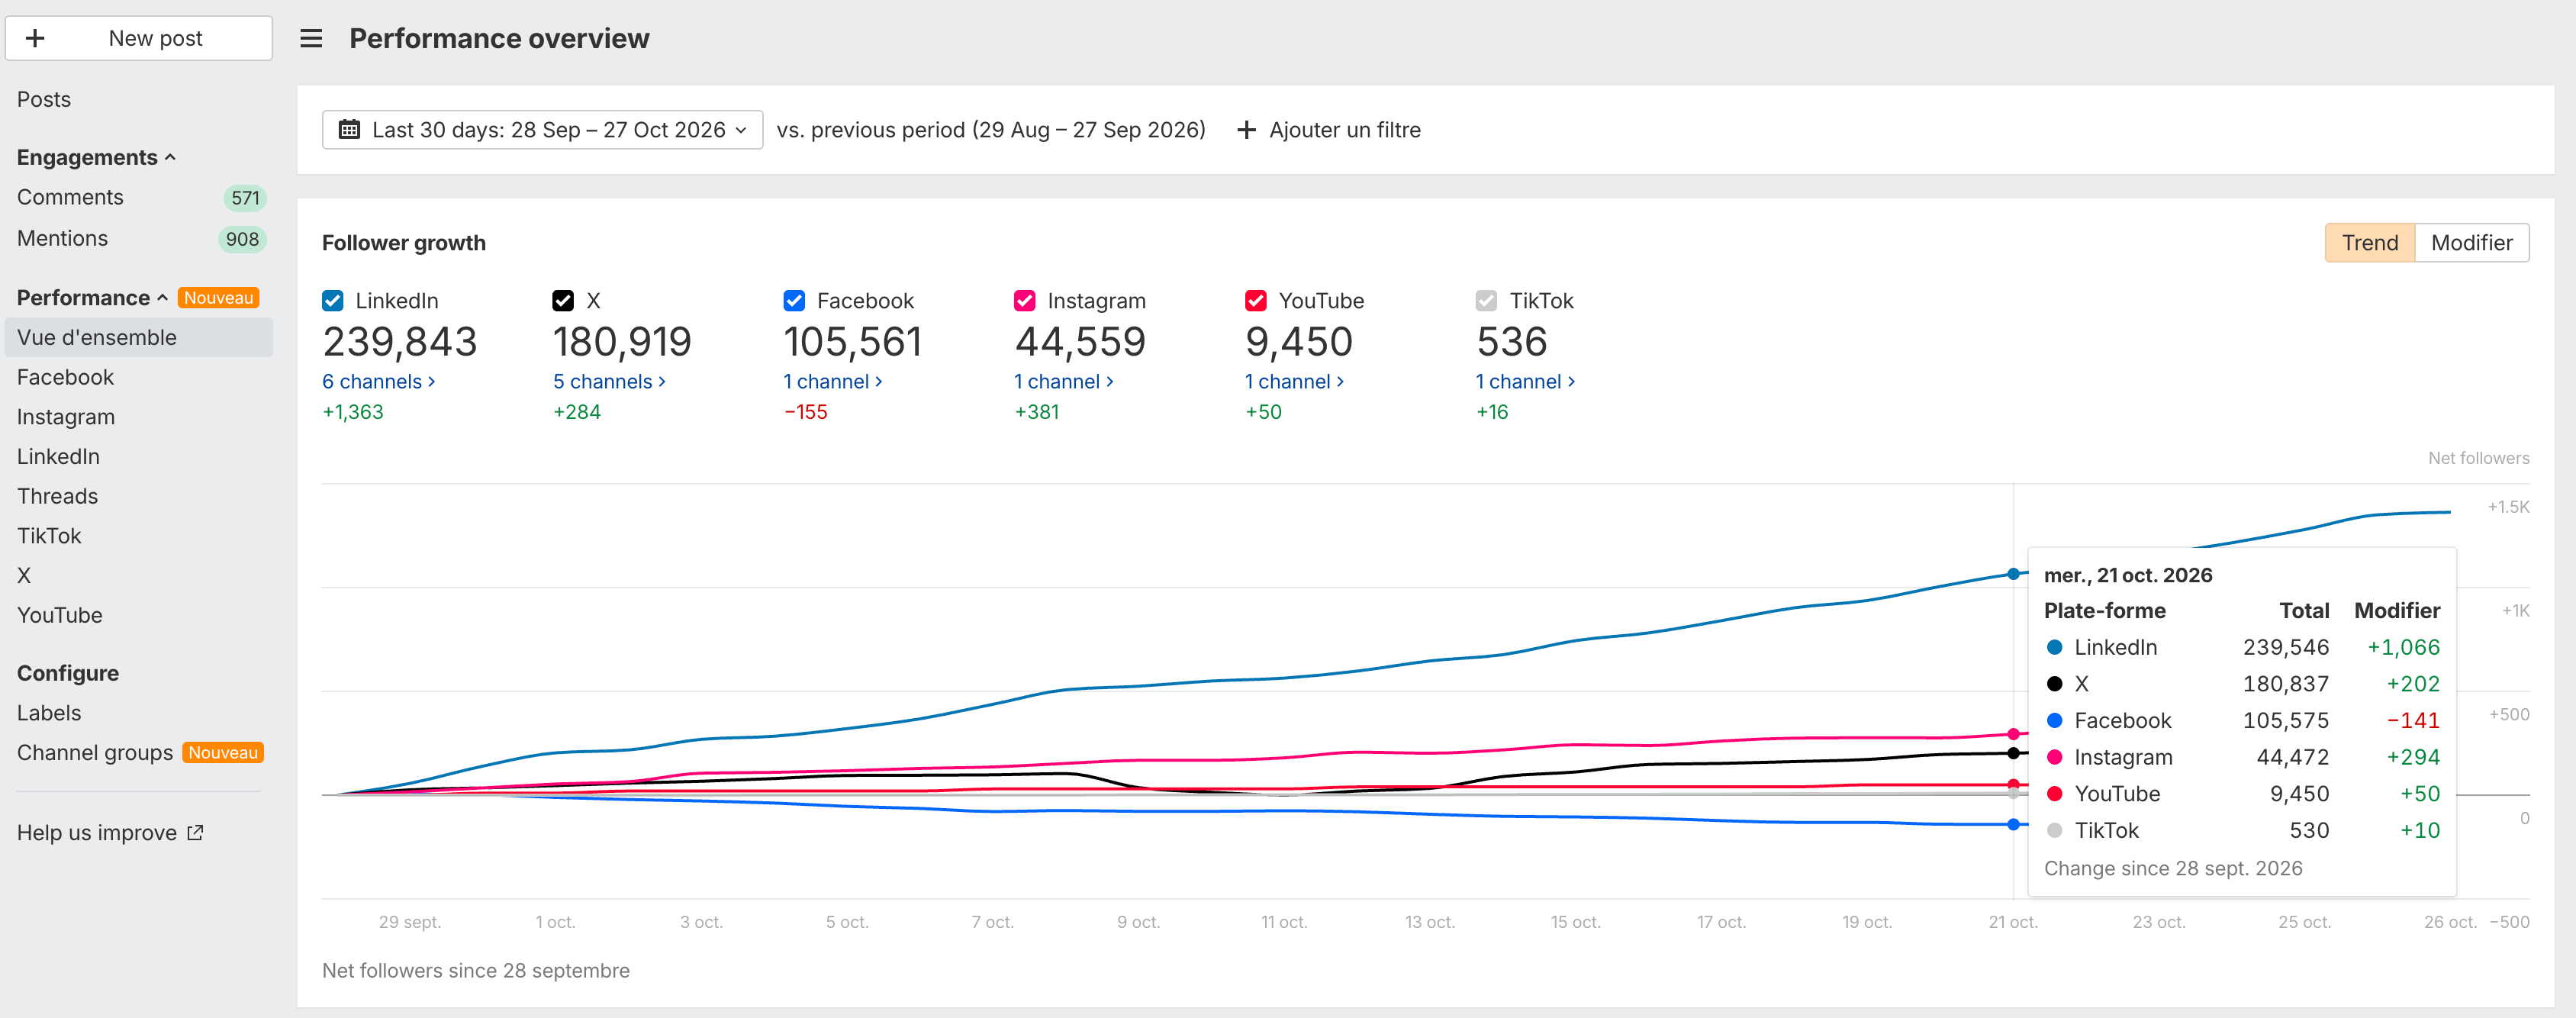The image size is (2576, 1018).
Task: Toggle the Facebook checkbox
Action: coord(794,301)
